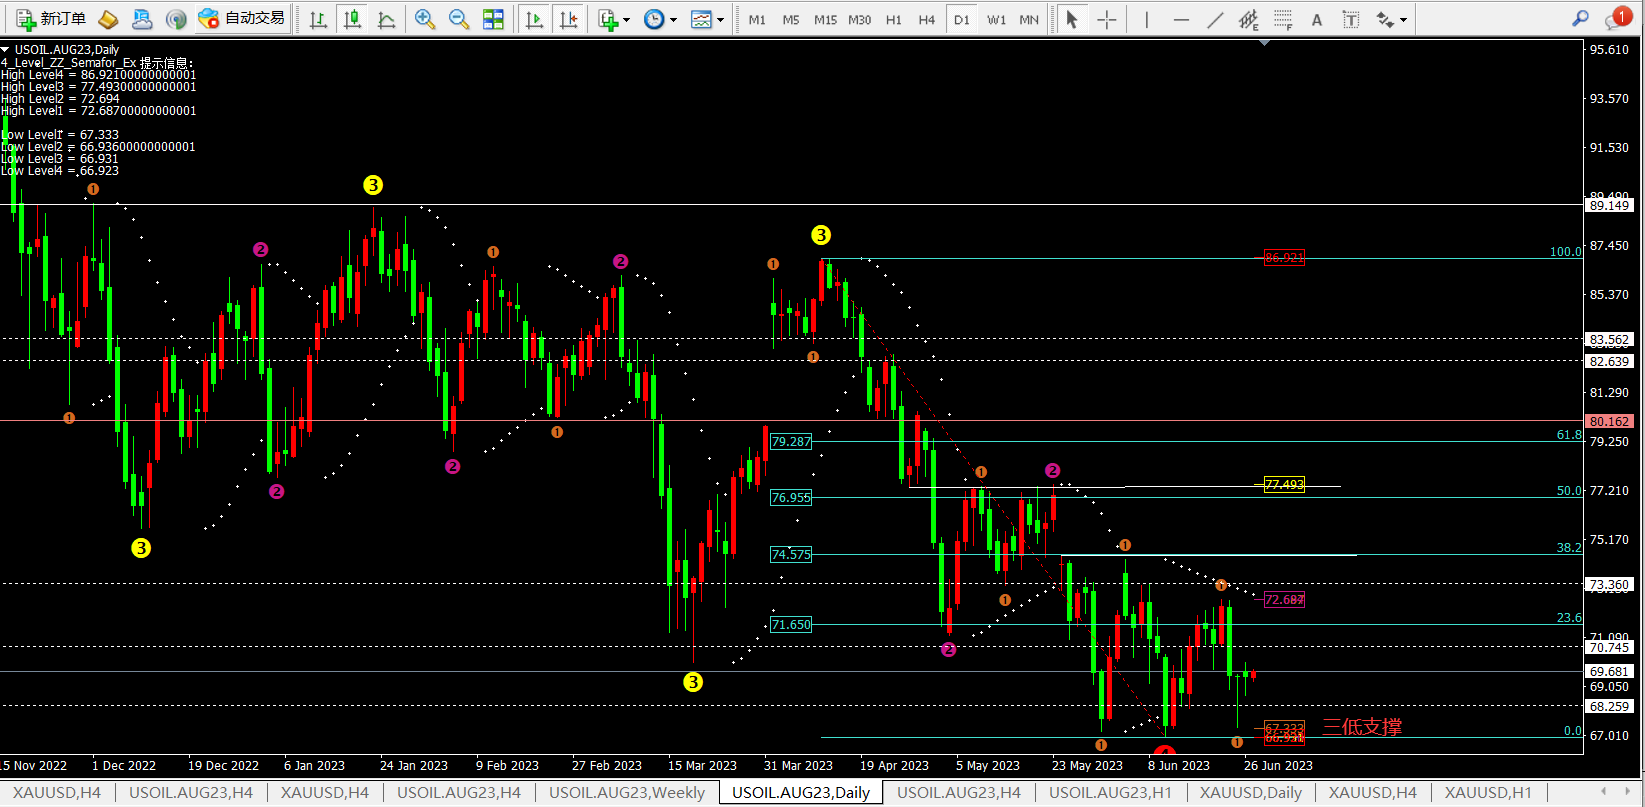Open the Periods clock dropdown

[x=660, y=19]
